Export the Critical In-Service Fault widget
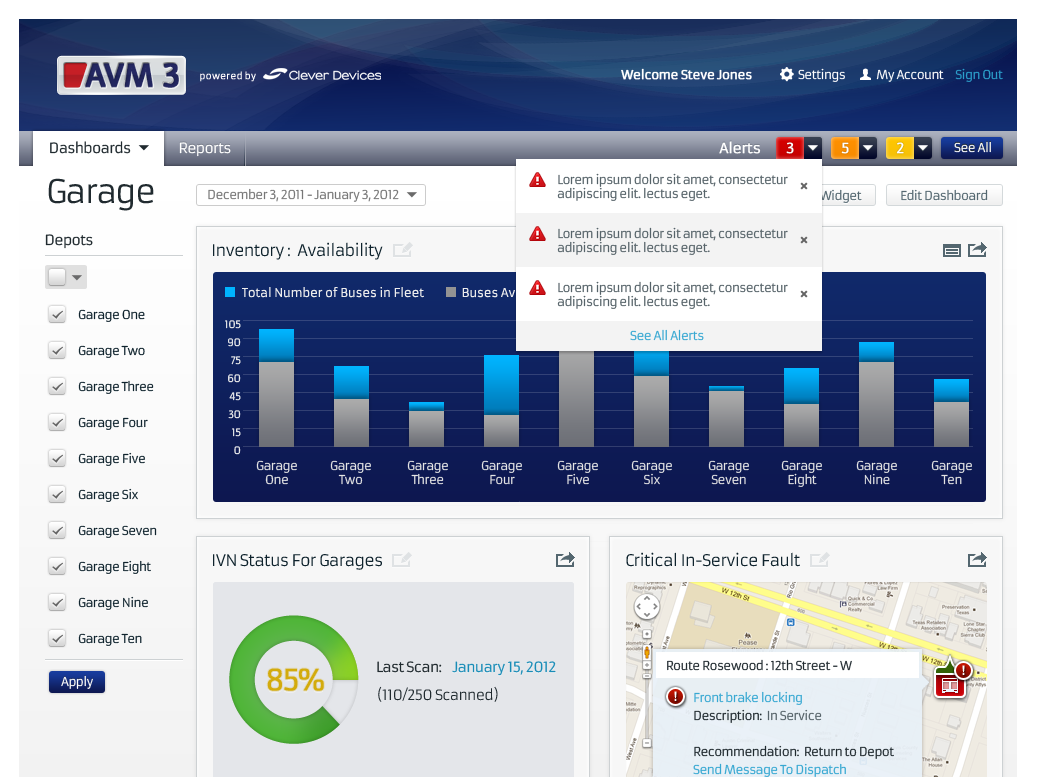The width and height of the screenshot is (1037, 777). [x=977, y=560]
